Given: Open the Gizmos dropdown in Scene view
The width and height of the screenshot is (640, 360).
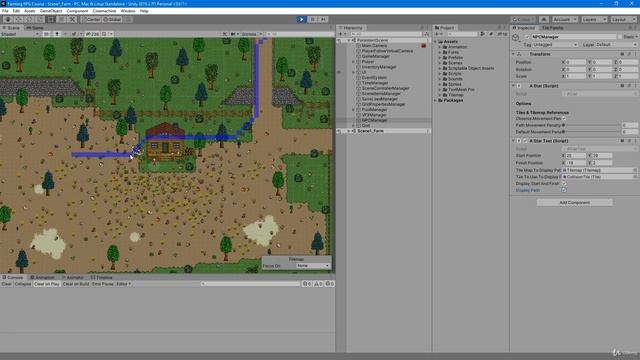Looking at the screenshot, I should [x=251, y=34].
